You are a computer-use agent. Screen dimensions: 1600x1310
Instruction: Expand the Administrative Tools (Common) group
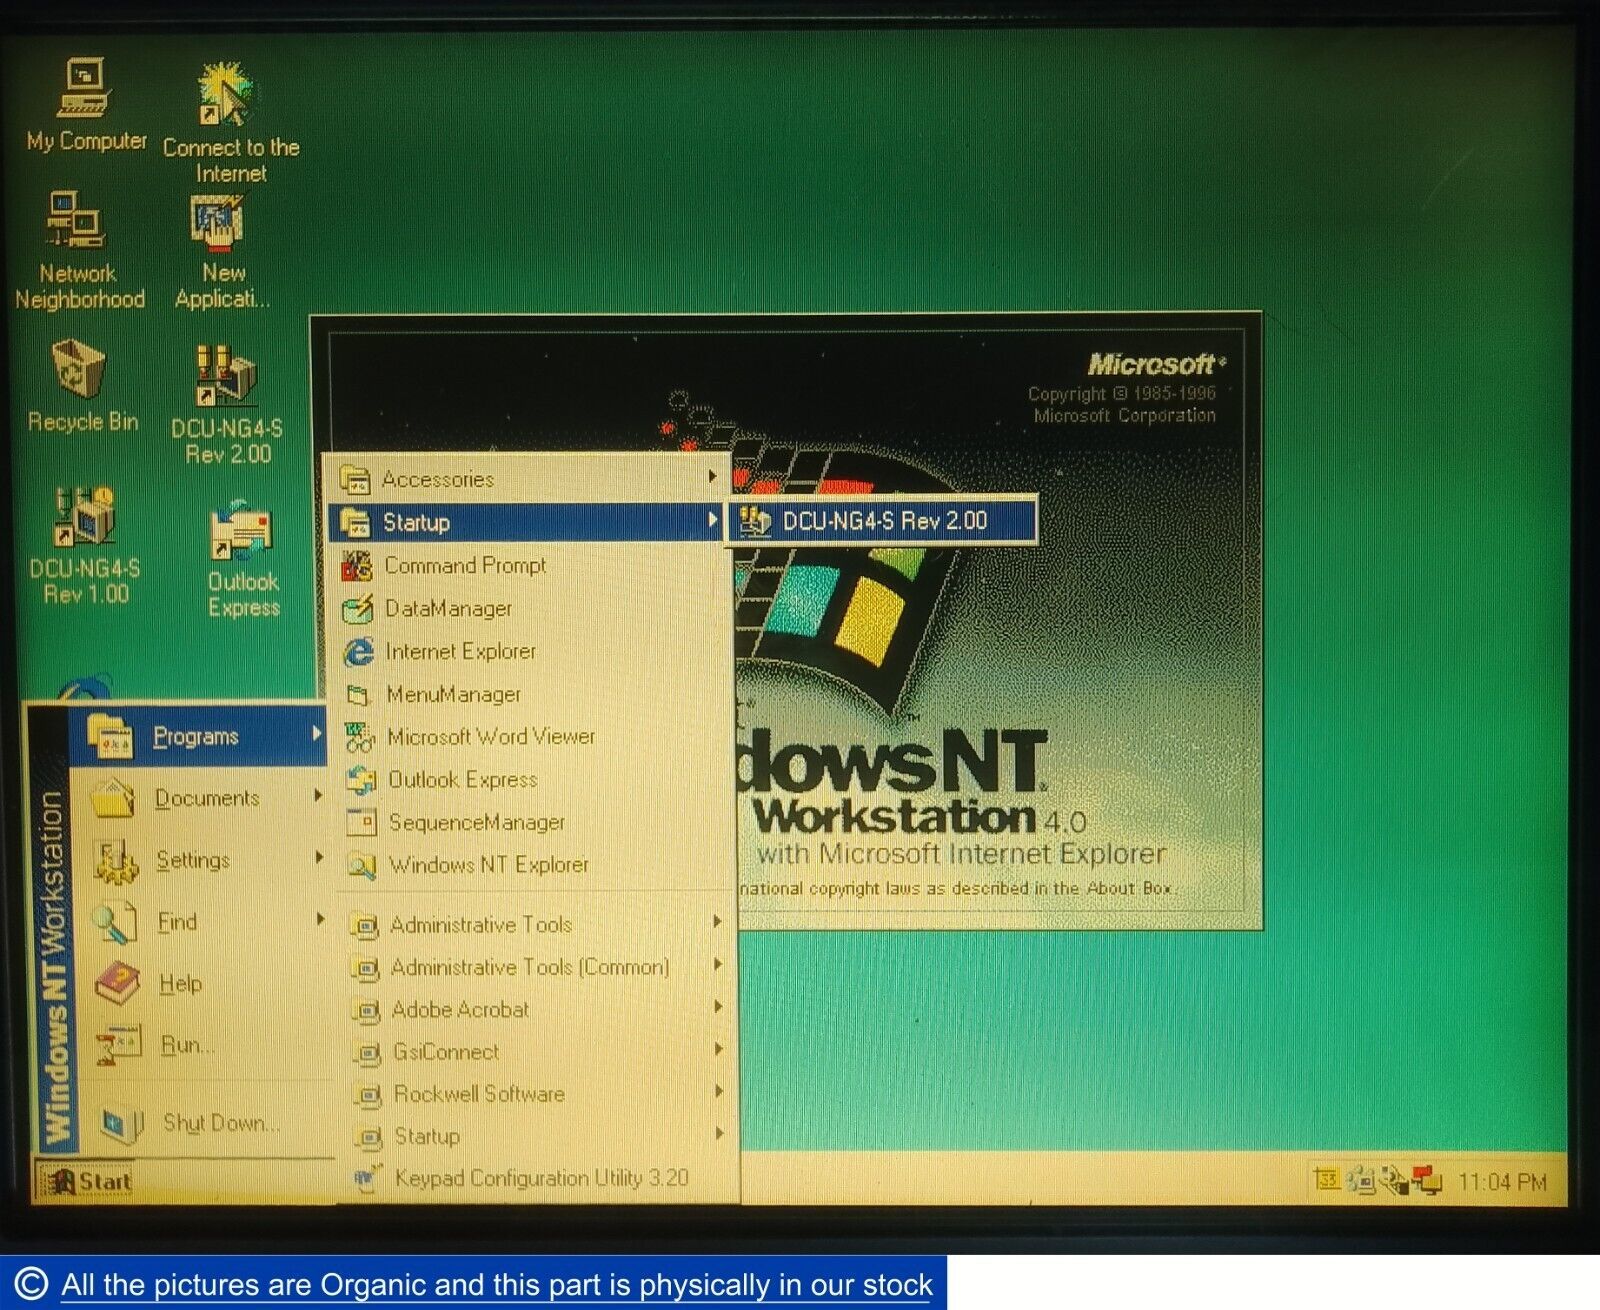(538, 968)
